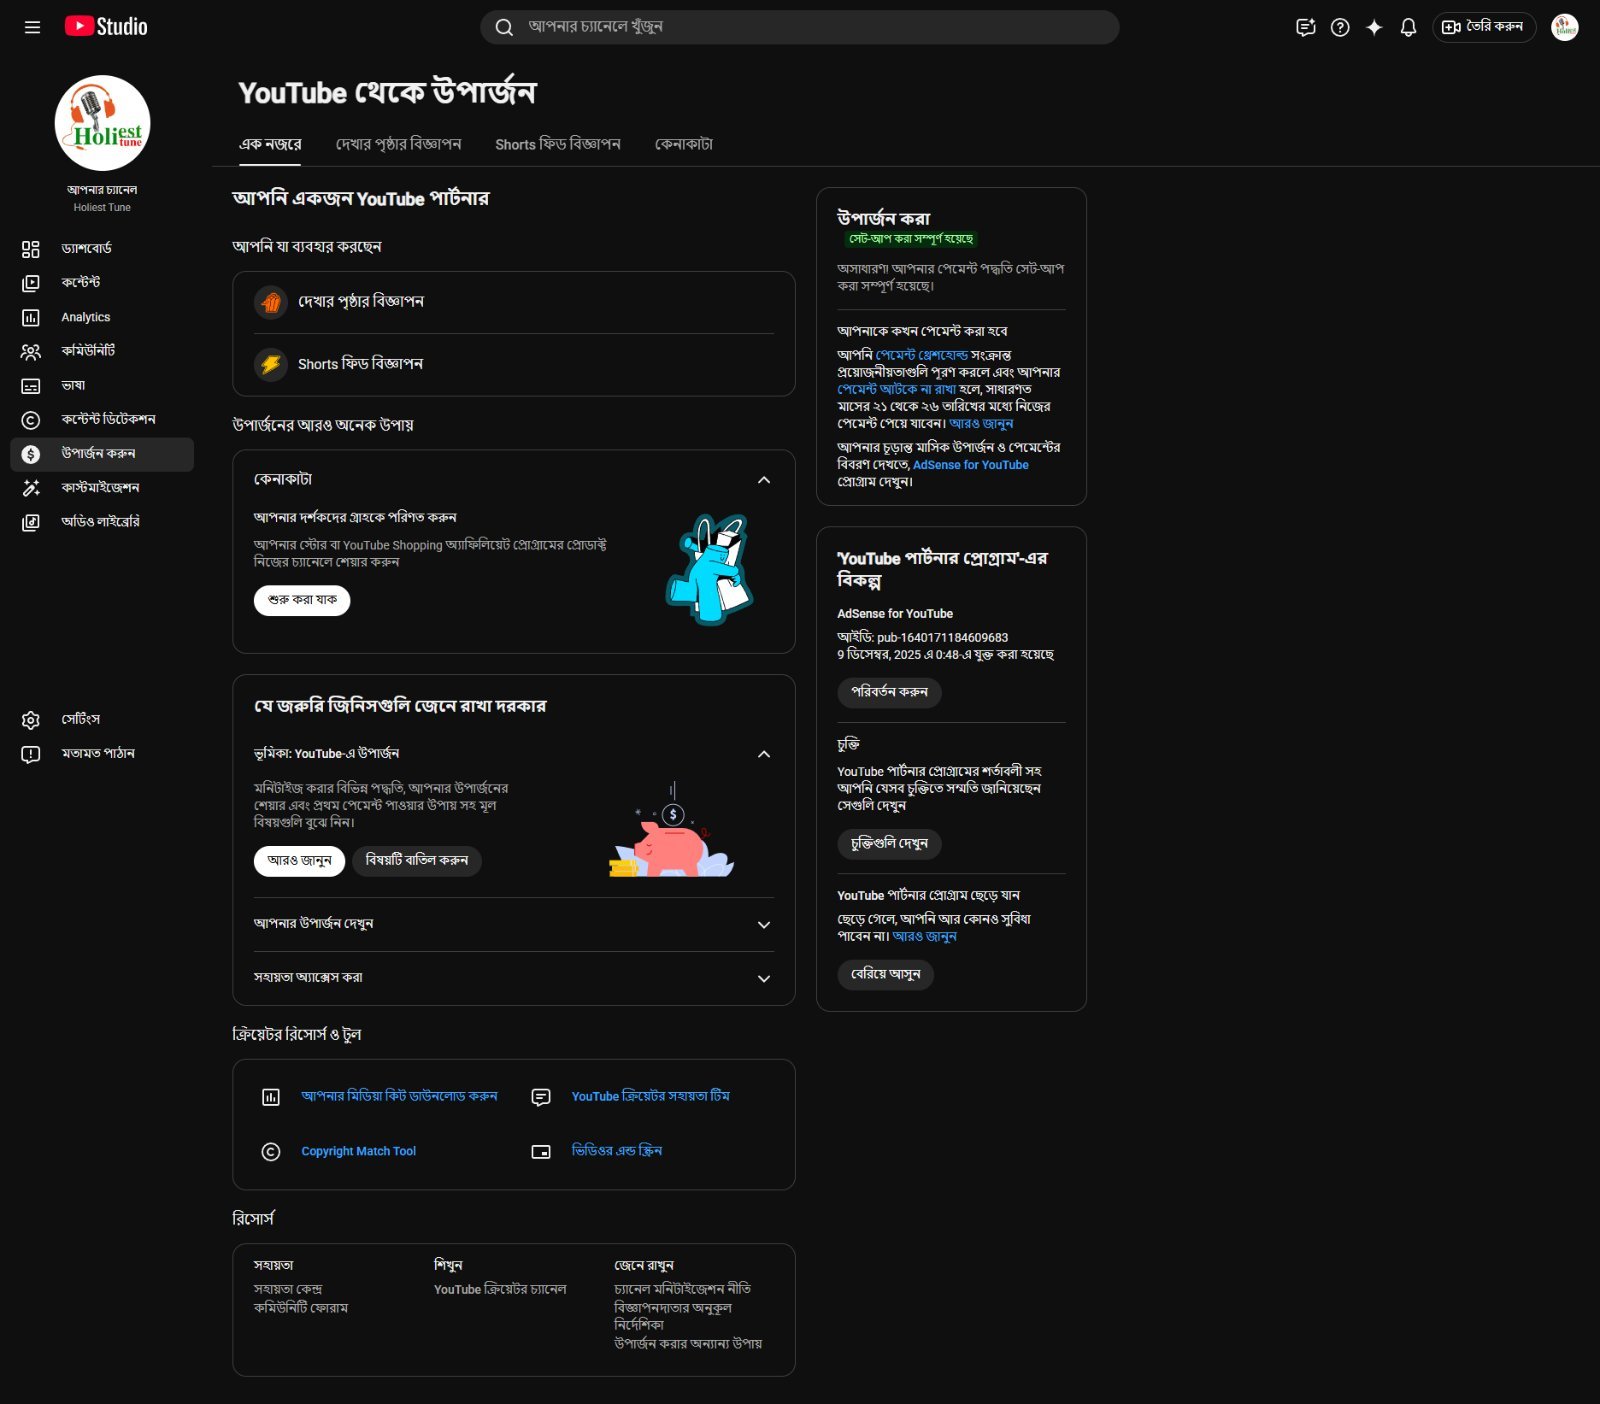Open সহায়তা কেন্দ্র help center link
The image size is (1600, 1404).
pos(287,1290)
